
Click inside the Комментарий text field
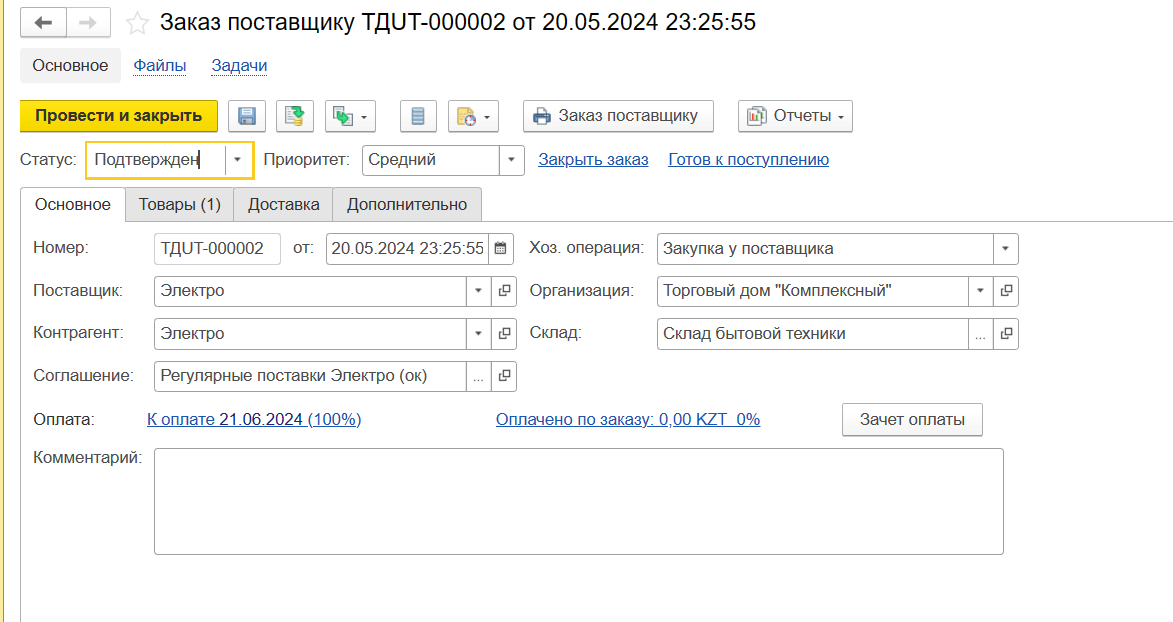click(x=578, y=500)
